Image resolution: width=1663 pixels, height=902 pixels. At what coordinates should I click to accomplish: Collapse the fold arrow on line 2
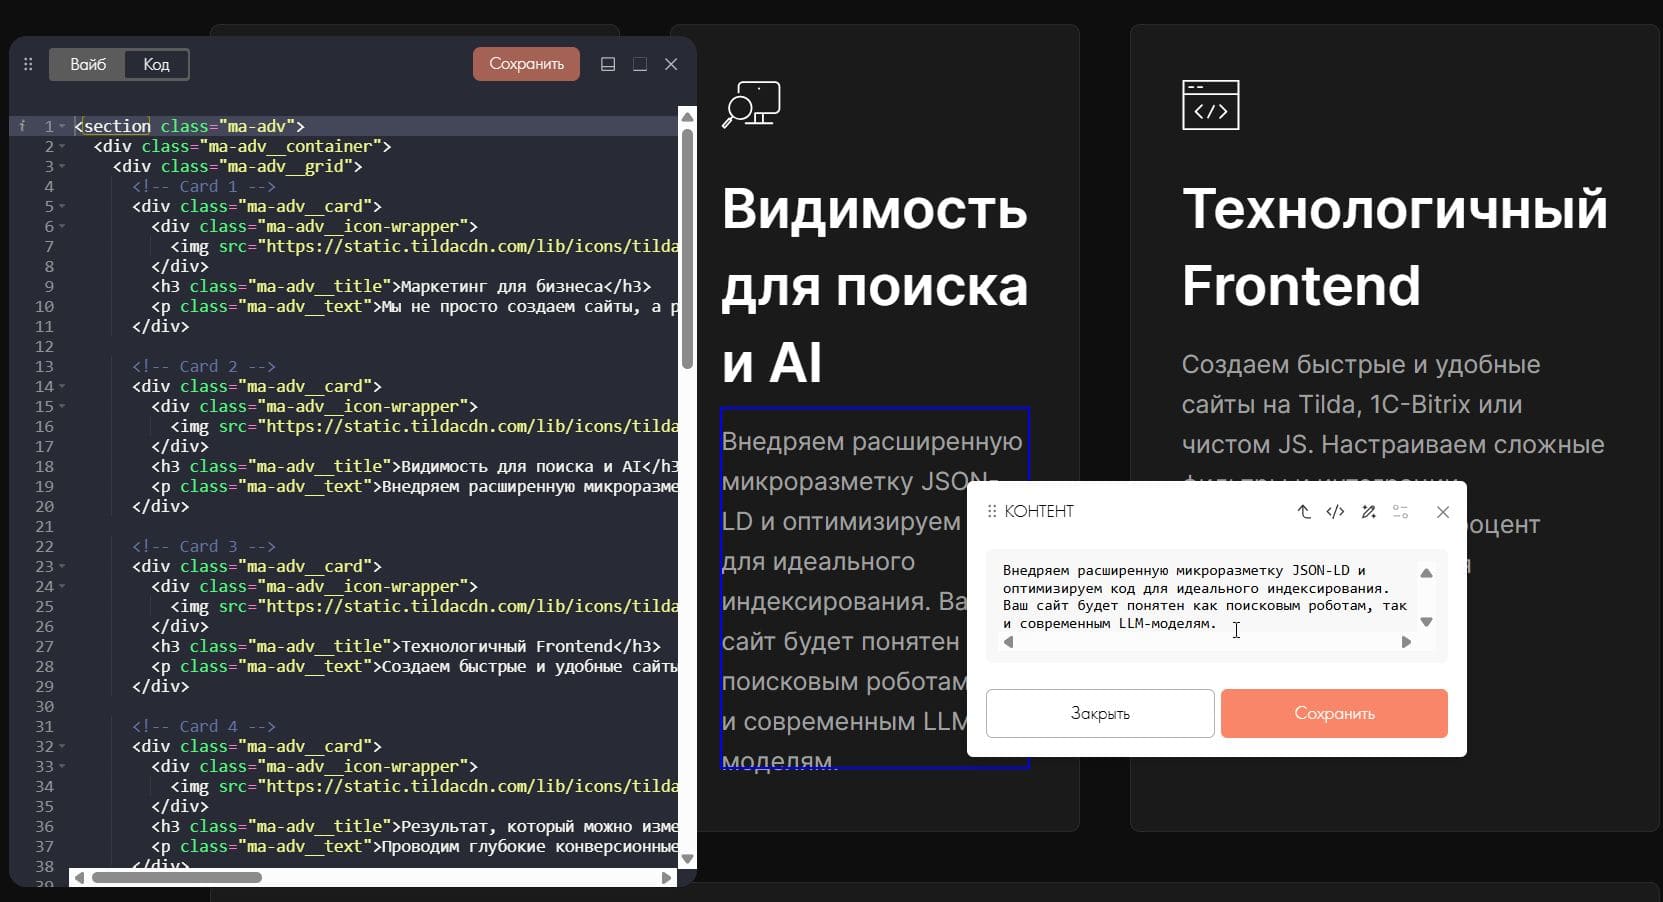click(62, 147)
